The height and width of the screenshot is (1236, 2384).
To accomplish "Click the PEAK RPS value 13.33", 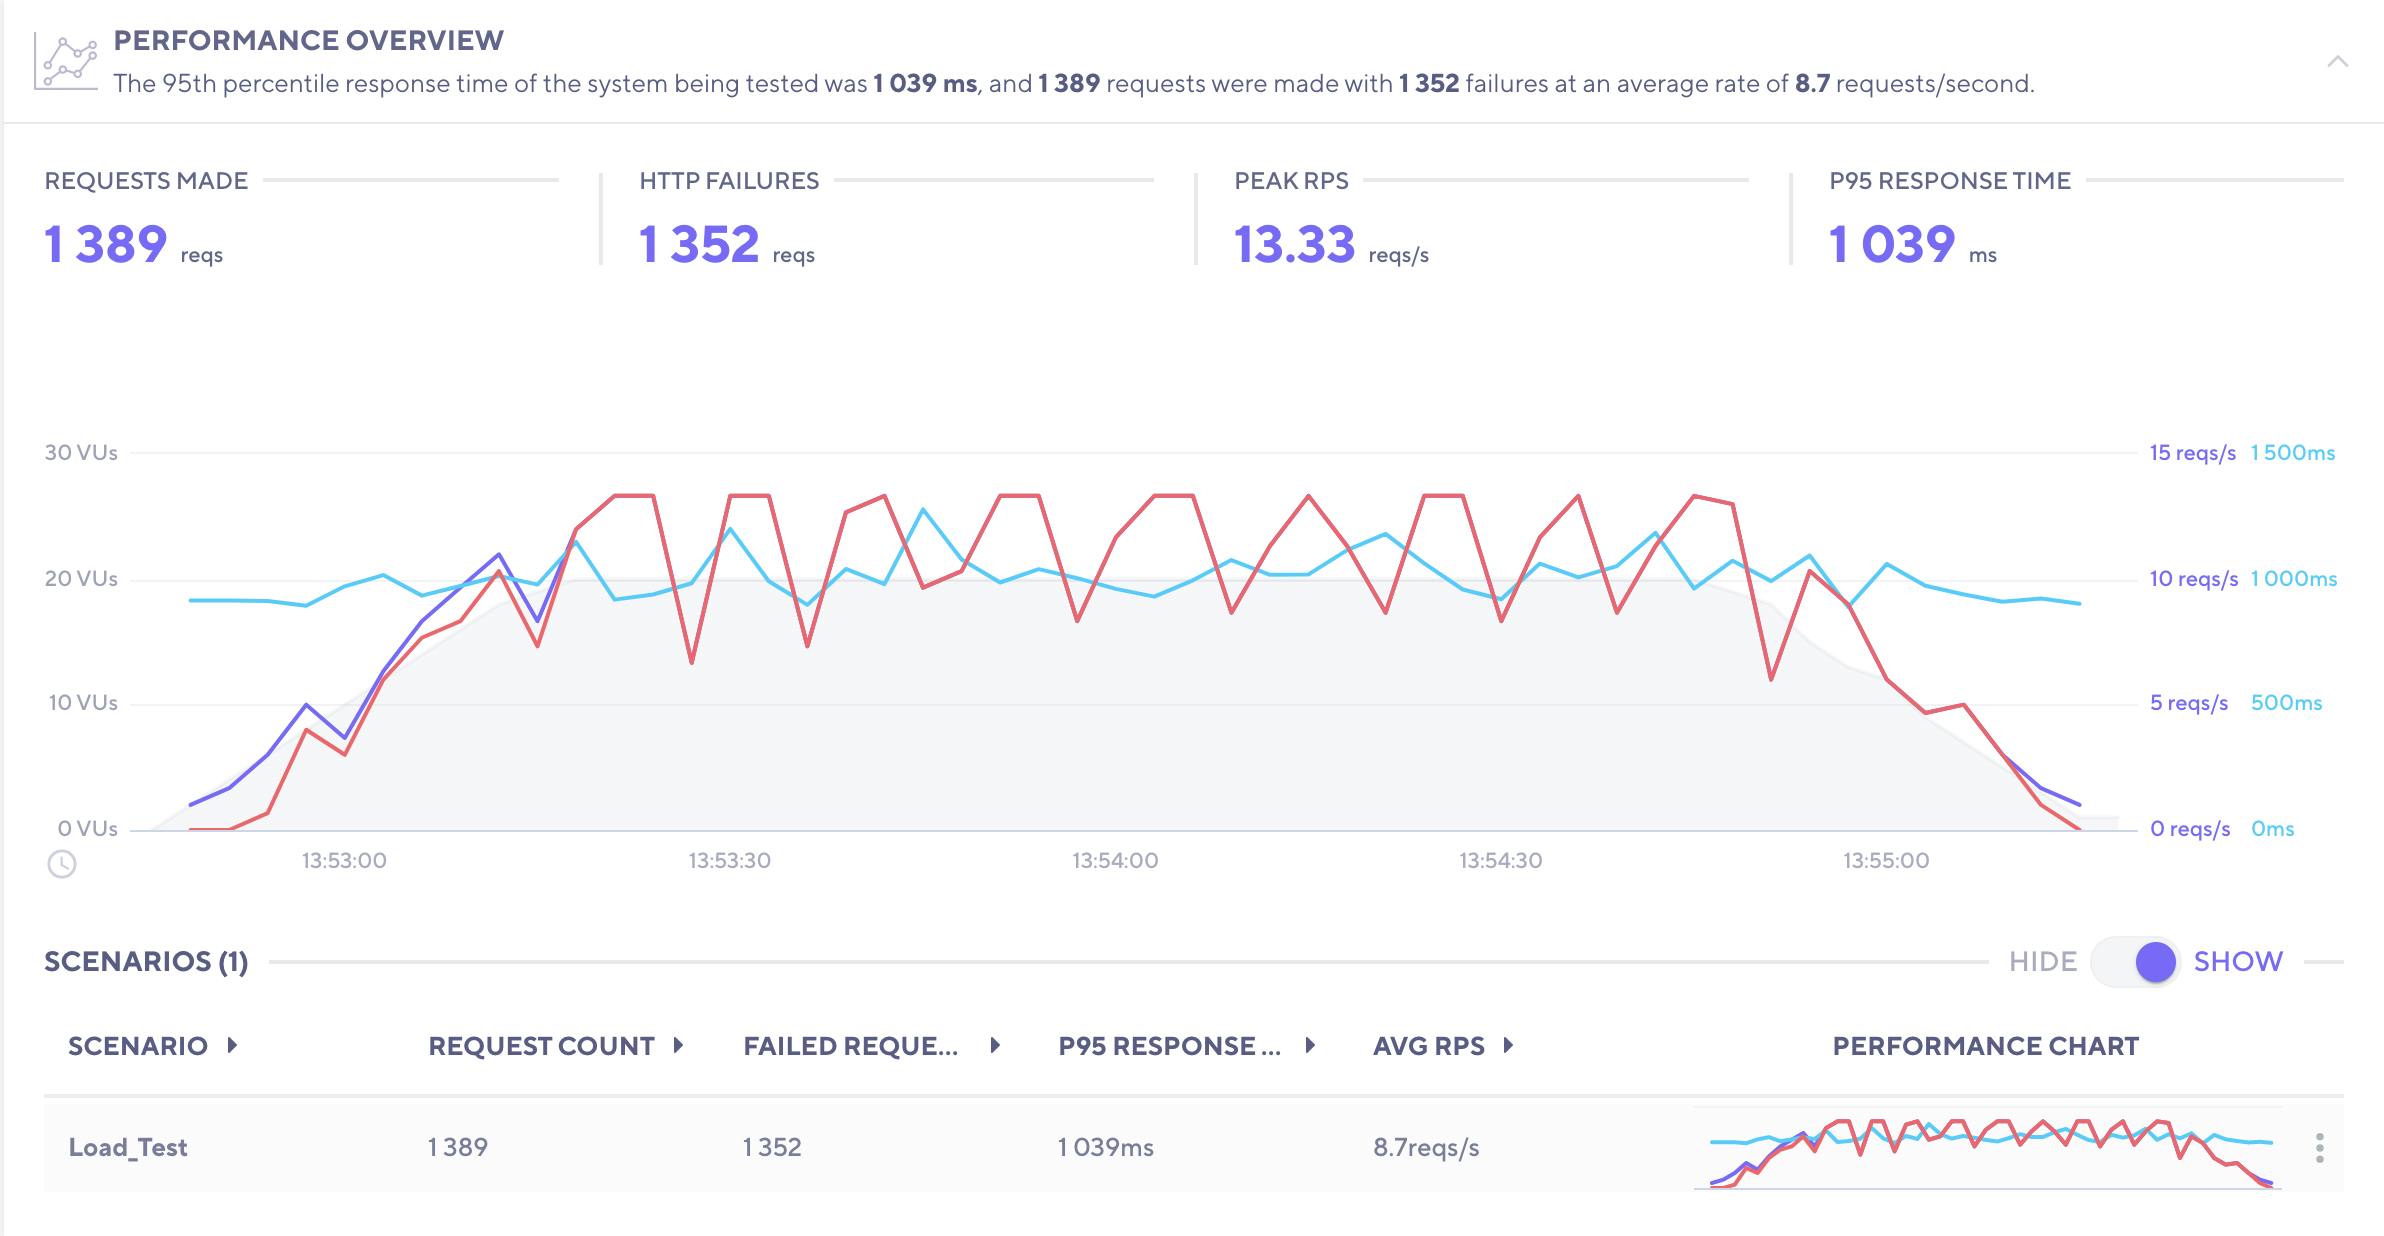I will (x=1294, y=245).
